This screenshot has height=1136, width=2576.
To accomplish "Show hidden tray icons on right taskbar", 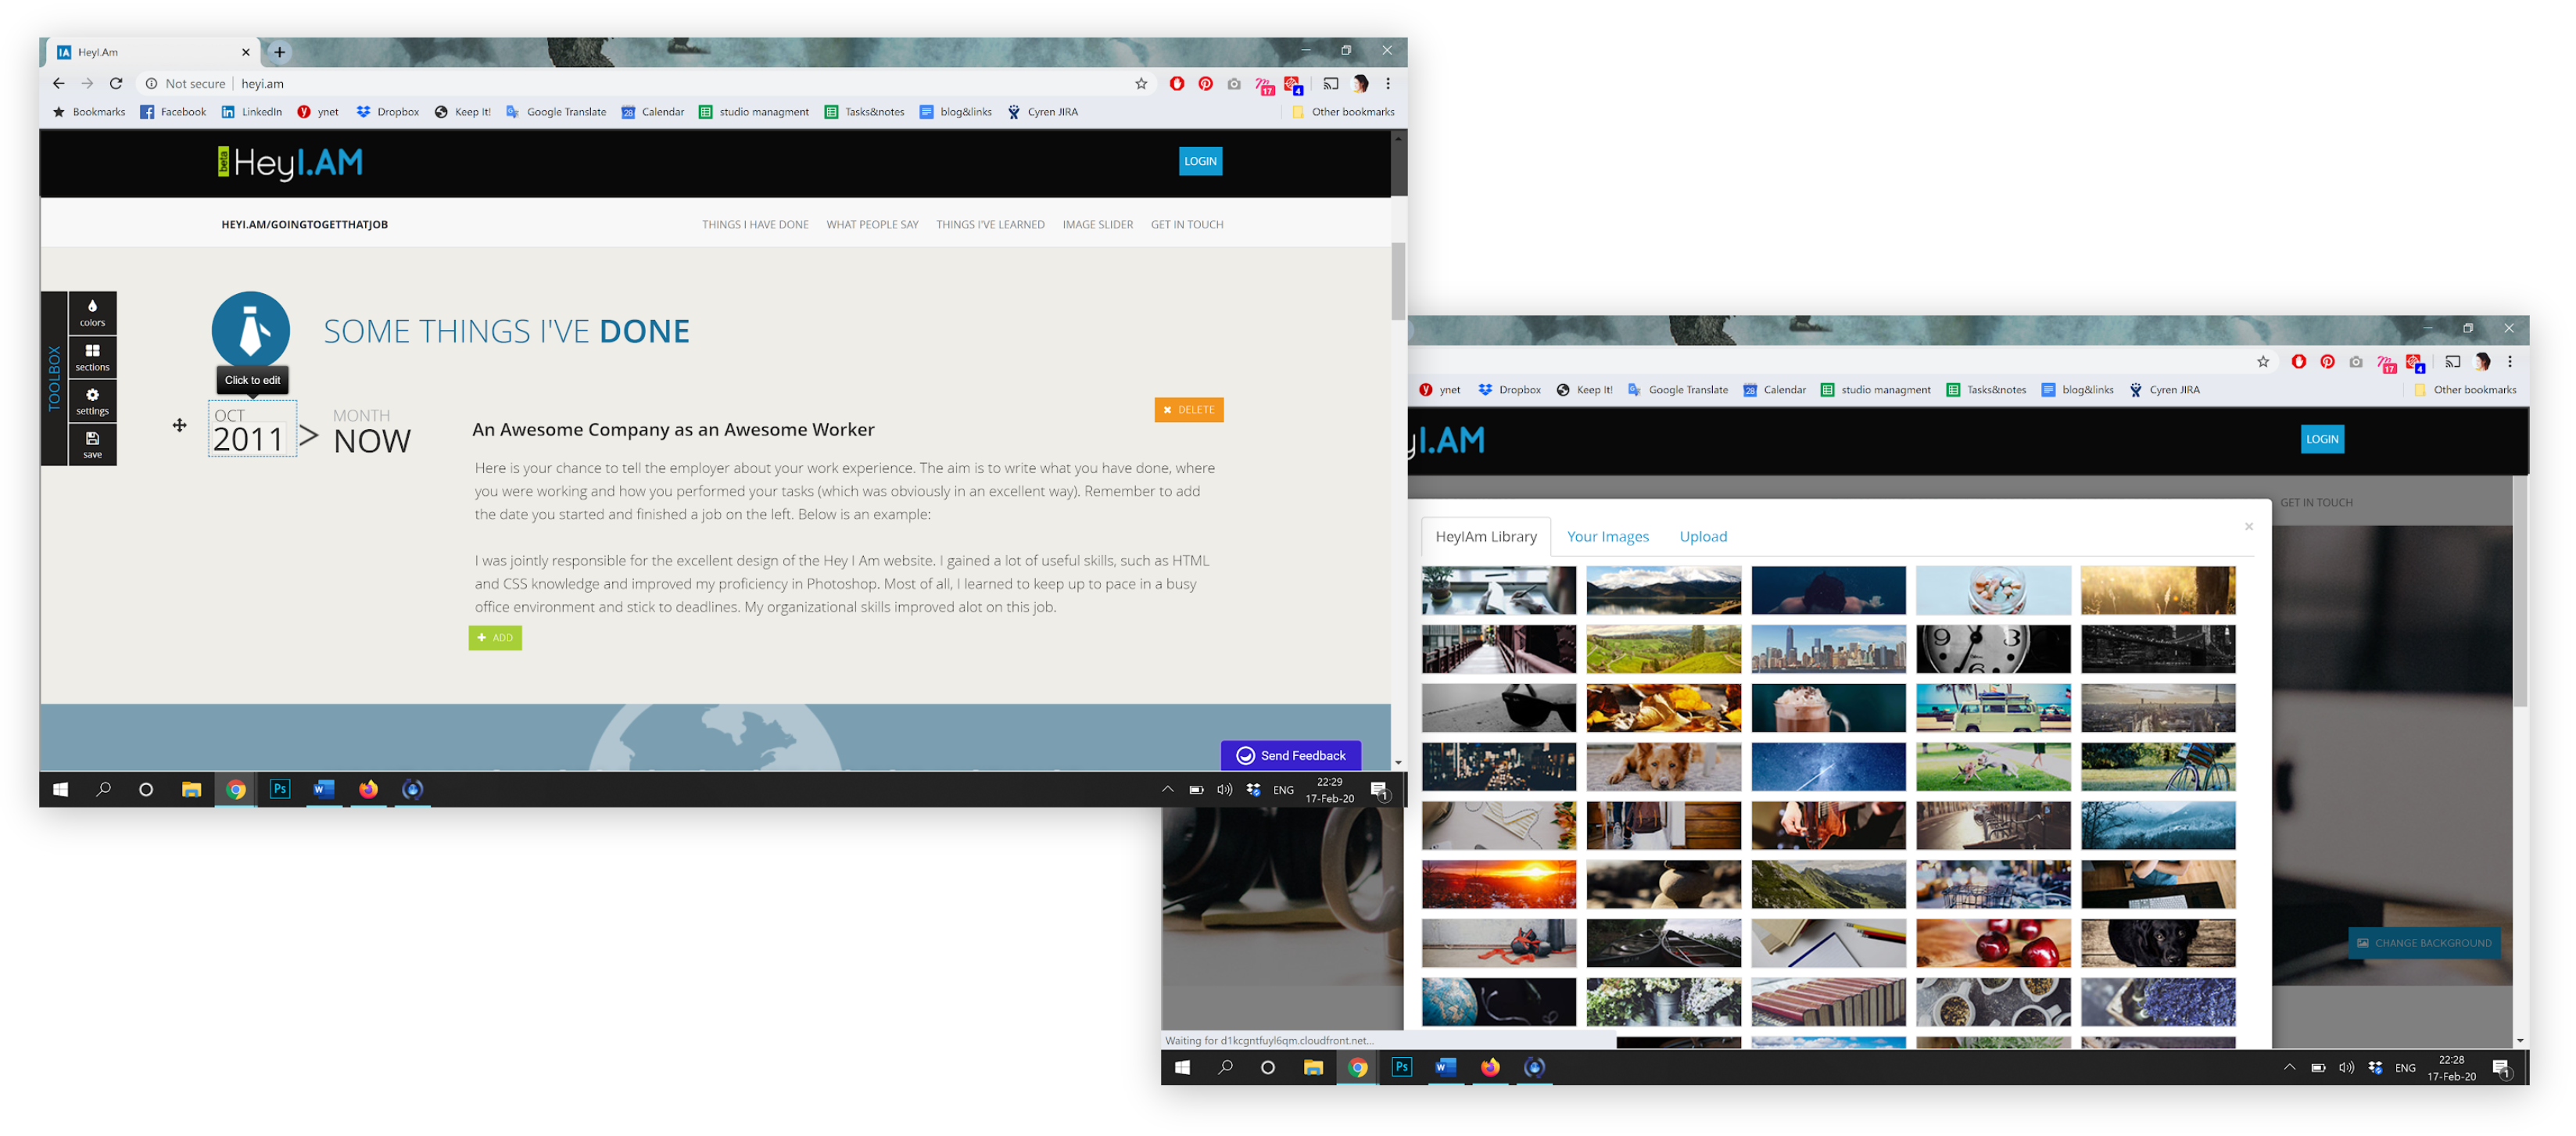I will [x=2289, y=1067].
